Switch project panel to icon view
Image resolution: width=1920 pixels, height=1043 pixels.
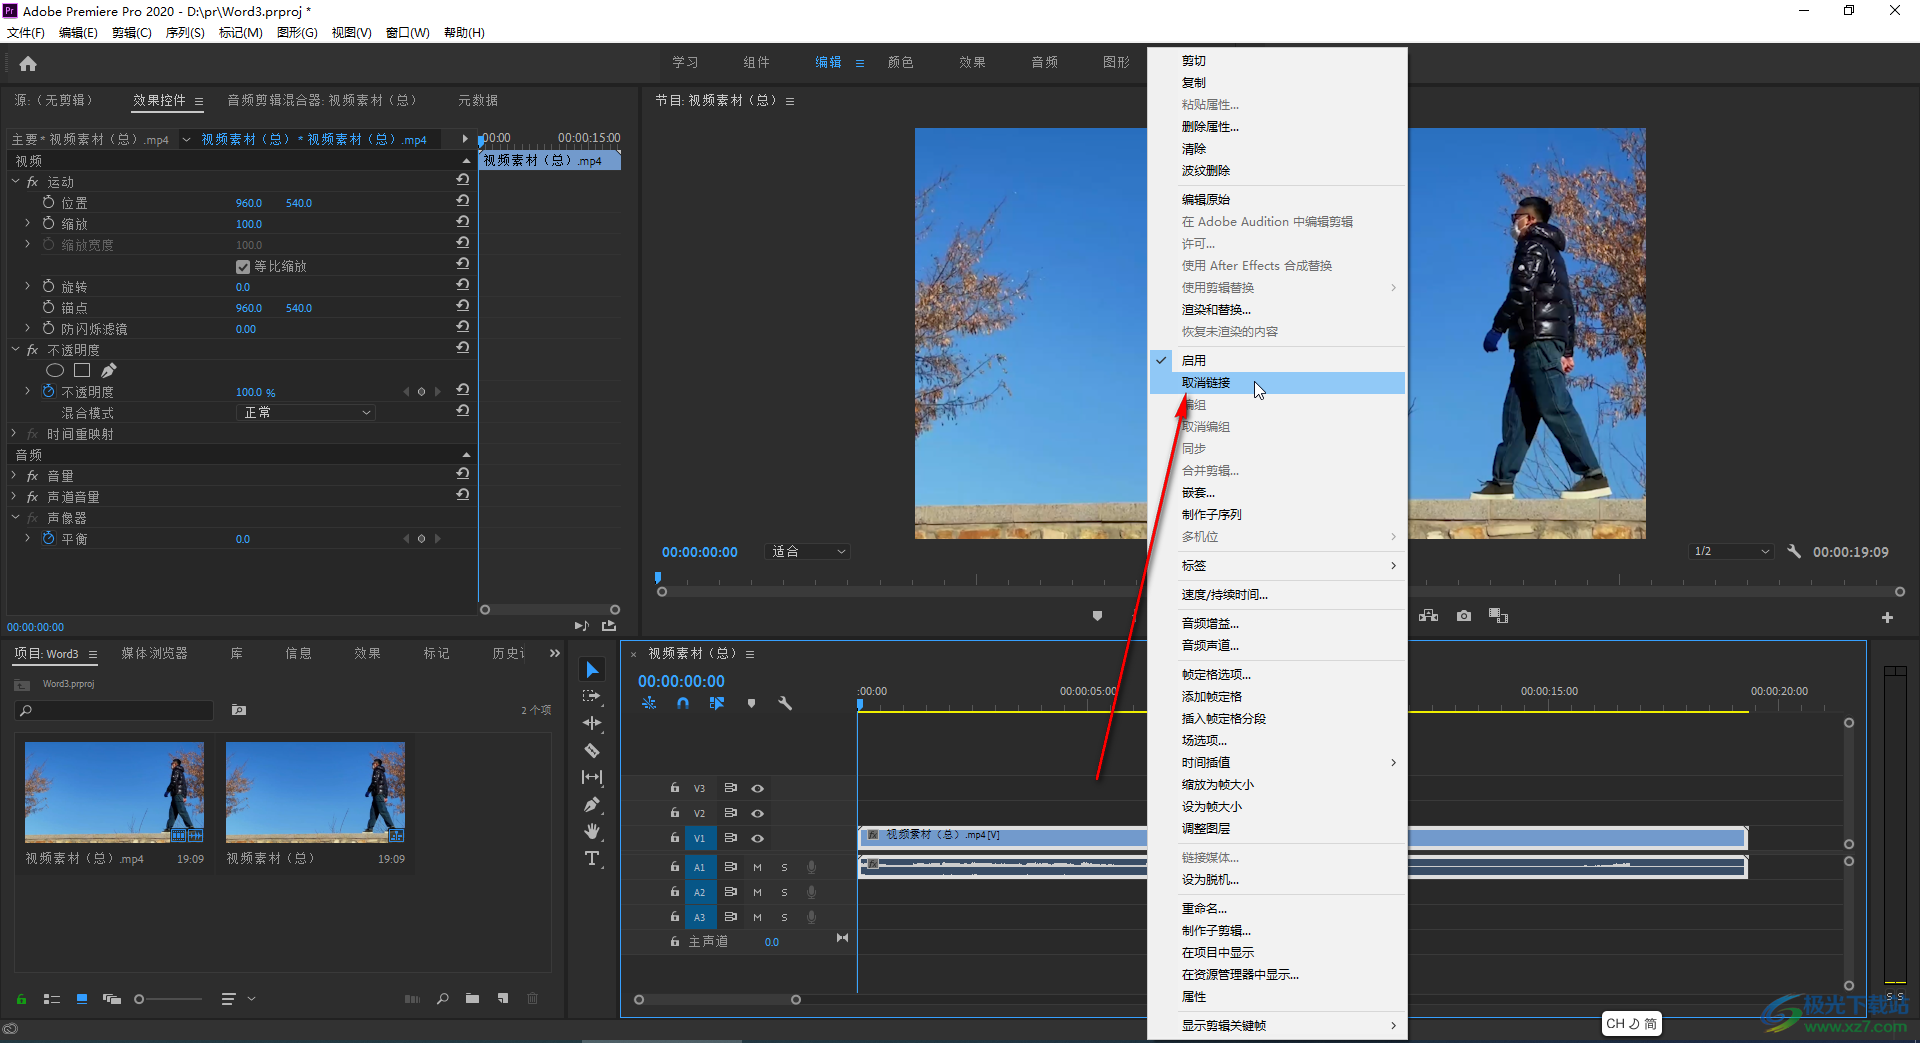click(82, 998)
